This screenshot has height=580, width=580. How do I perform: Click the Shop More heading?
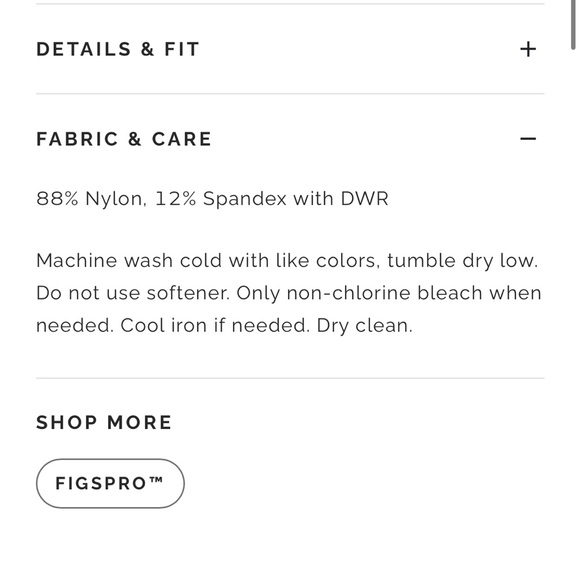[x=104, y=422]
